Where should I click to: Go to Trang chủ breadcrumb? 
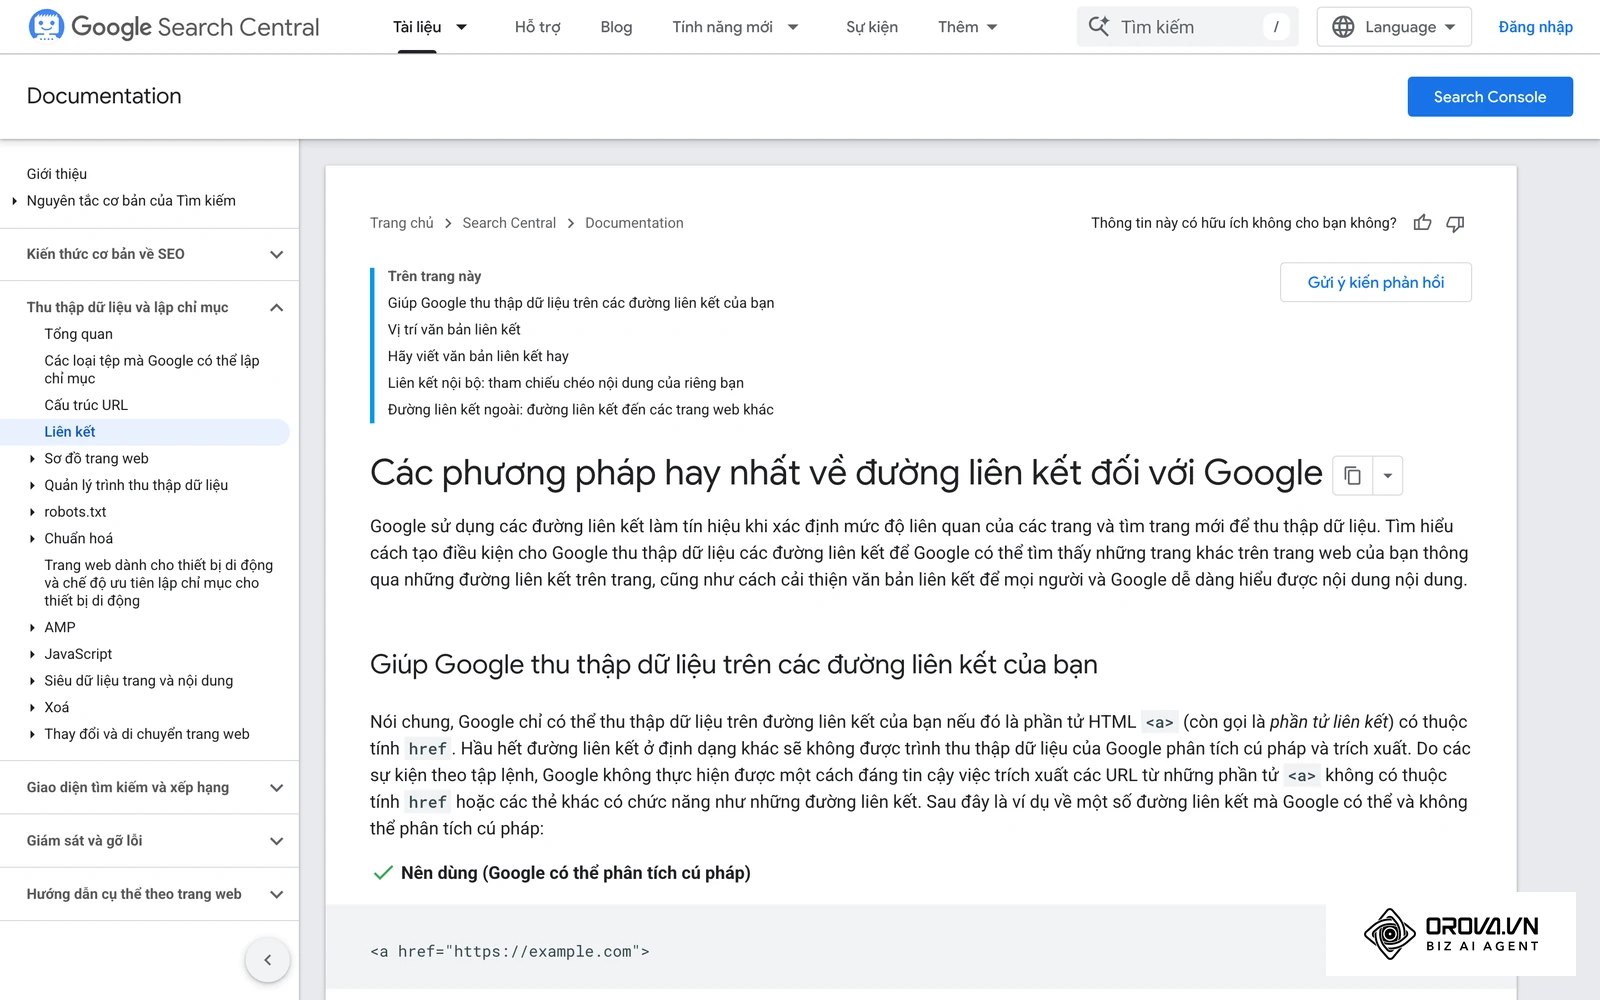coord(402,223)
